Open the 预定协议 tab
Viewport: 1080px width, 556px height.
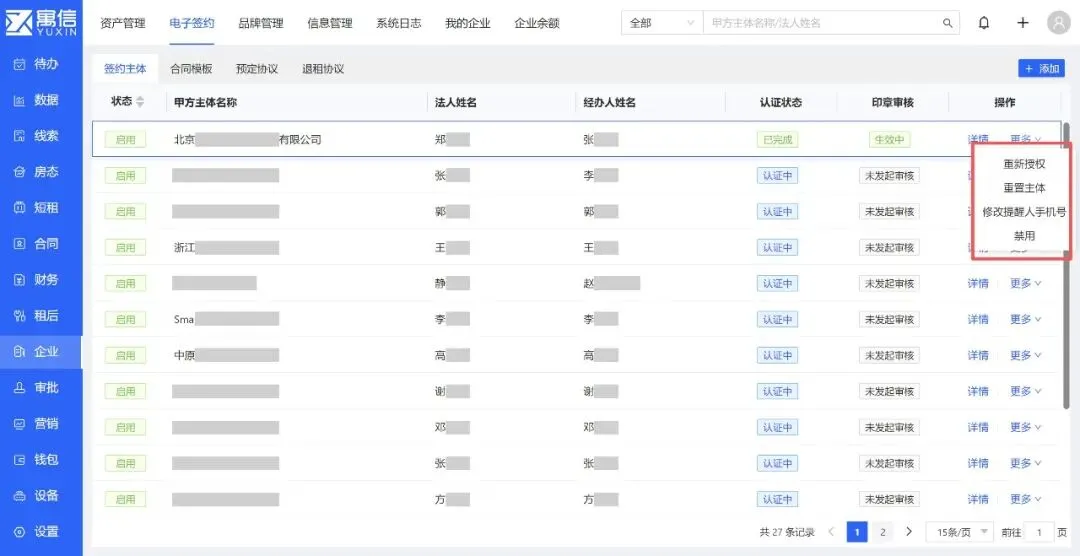click(257, 69)
